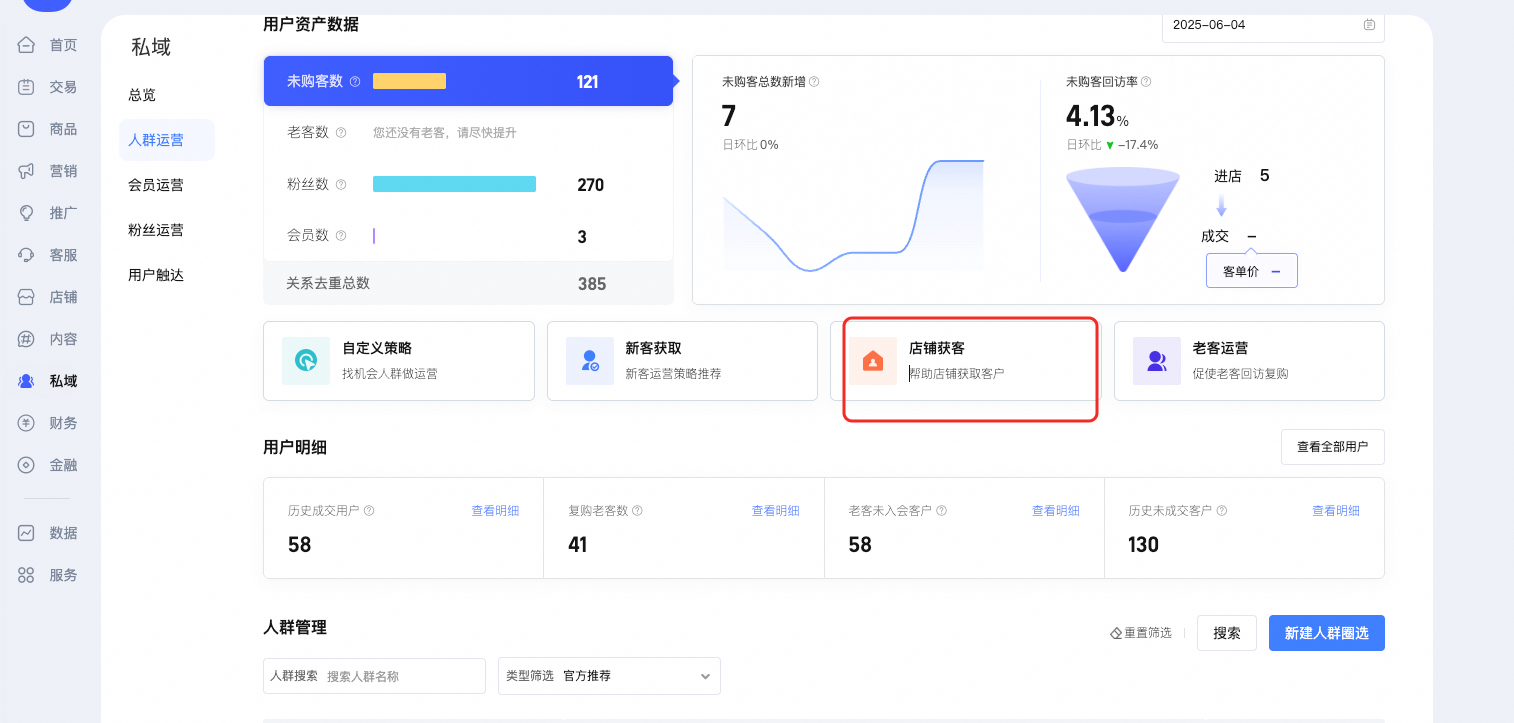1514x723 pixels.
Task: Click help icon next to 未购客总数新增
Action: (814, 82)
